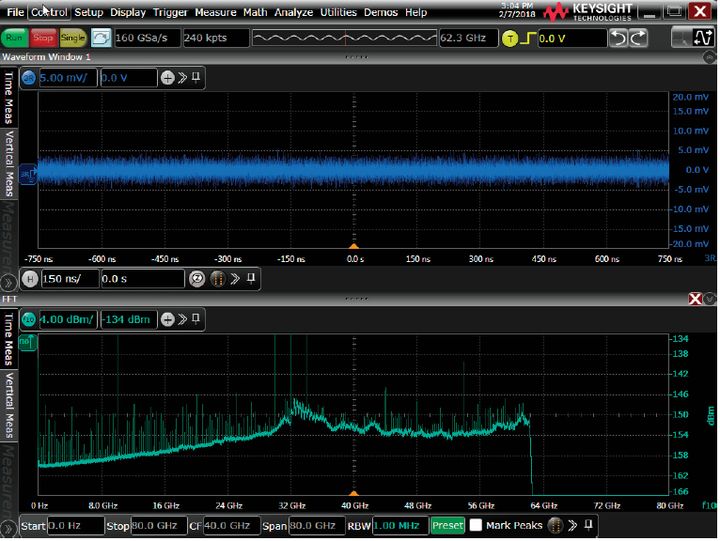Toggle the FFT function f10 button
Viewport: 720px width, 541px height.
coord(29,320)
